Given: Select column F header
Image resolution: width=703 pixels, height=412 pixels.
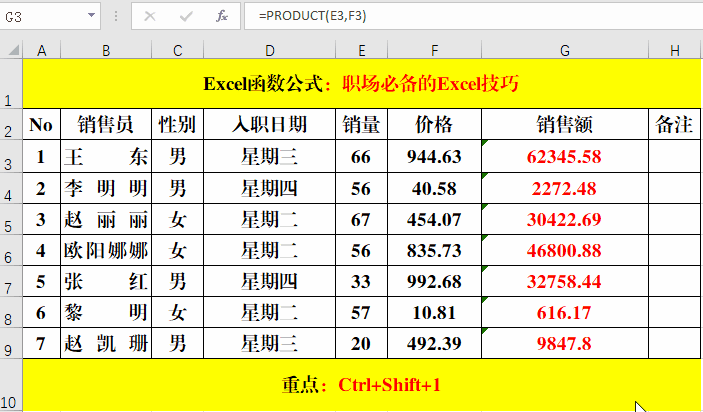Looking at the screenshot, I should click(434, 50).
